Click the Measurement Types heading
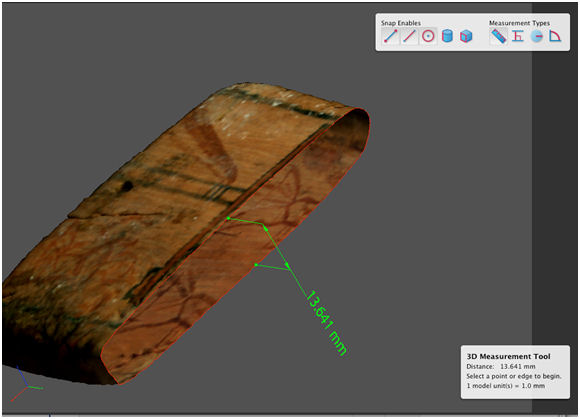 click(x=519, y=23)
